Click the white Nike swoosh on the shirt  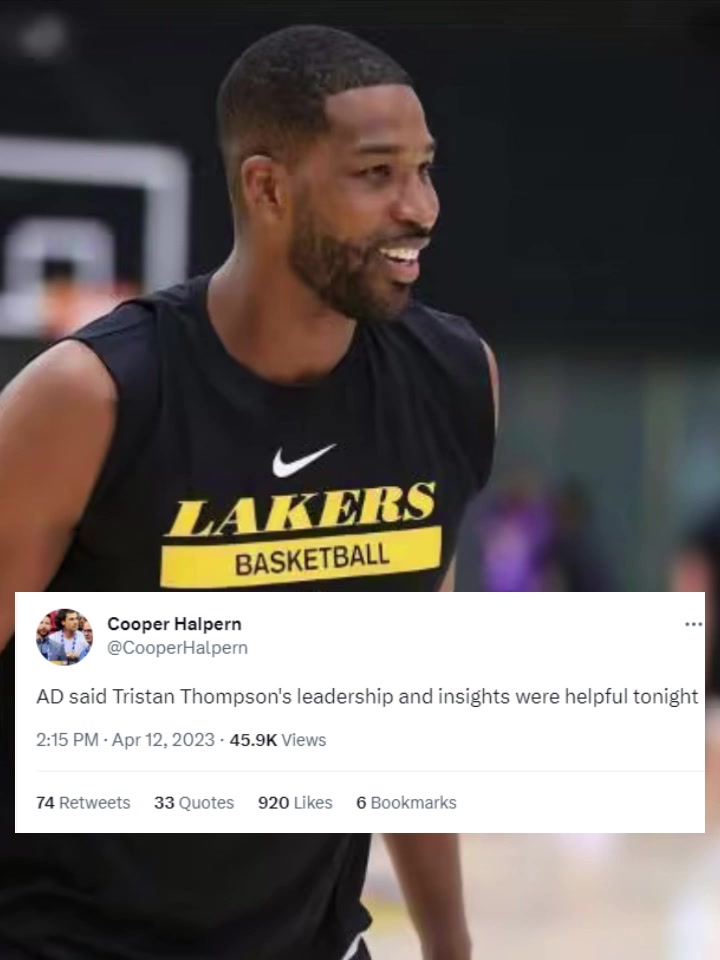[x=303, y=459]
